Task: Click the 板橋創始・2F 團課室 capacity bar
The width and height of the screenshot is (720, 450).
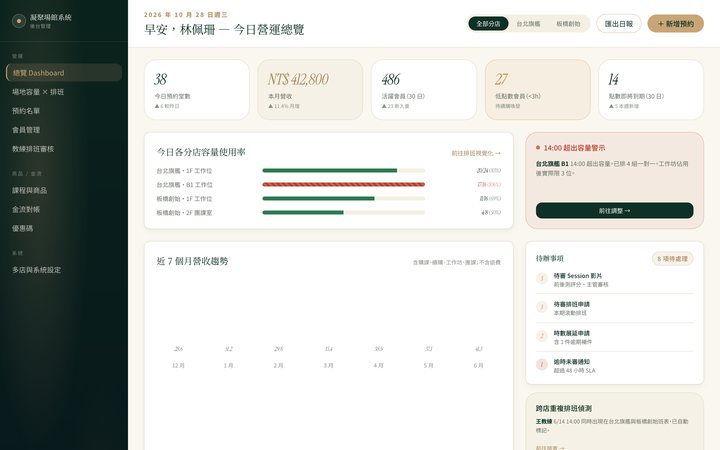Action: (x=343, y=213)
